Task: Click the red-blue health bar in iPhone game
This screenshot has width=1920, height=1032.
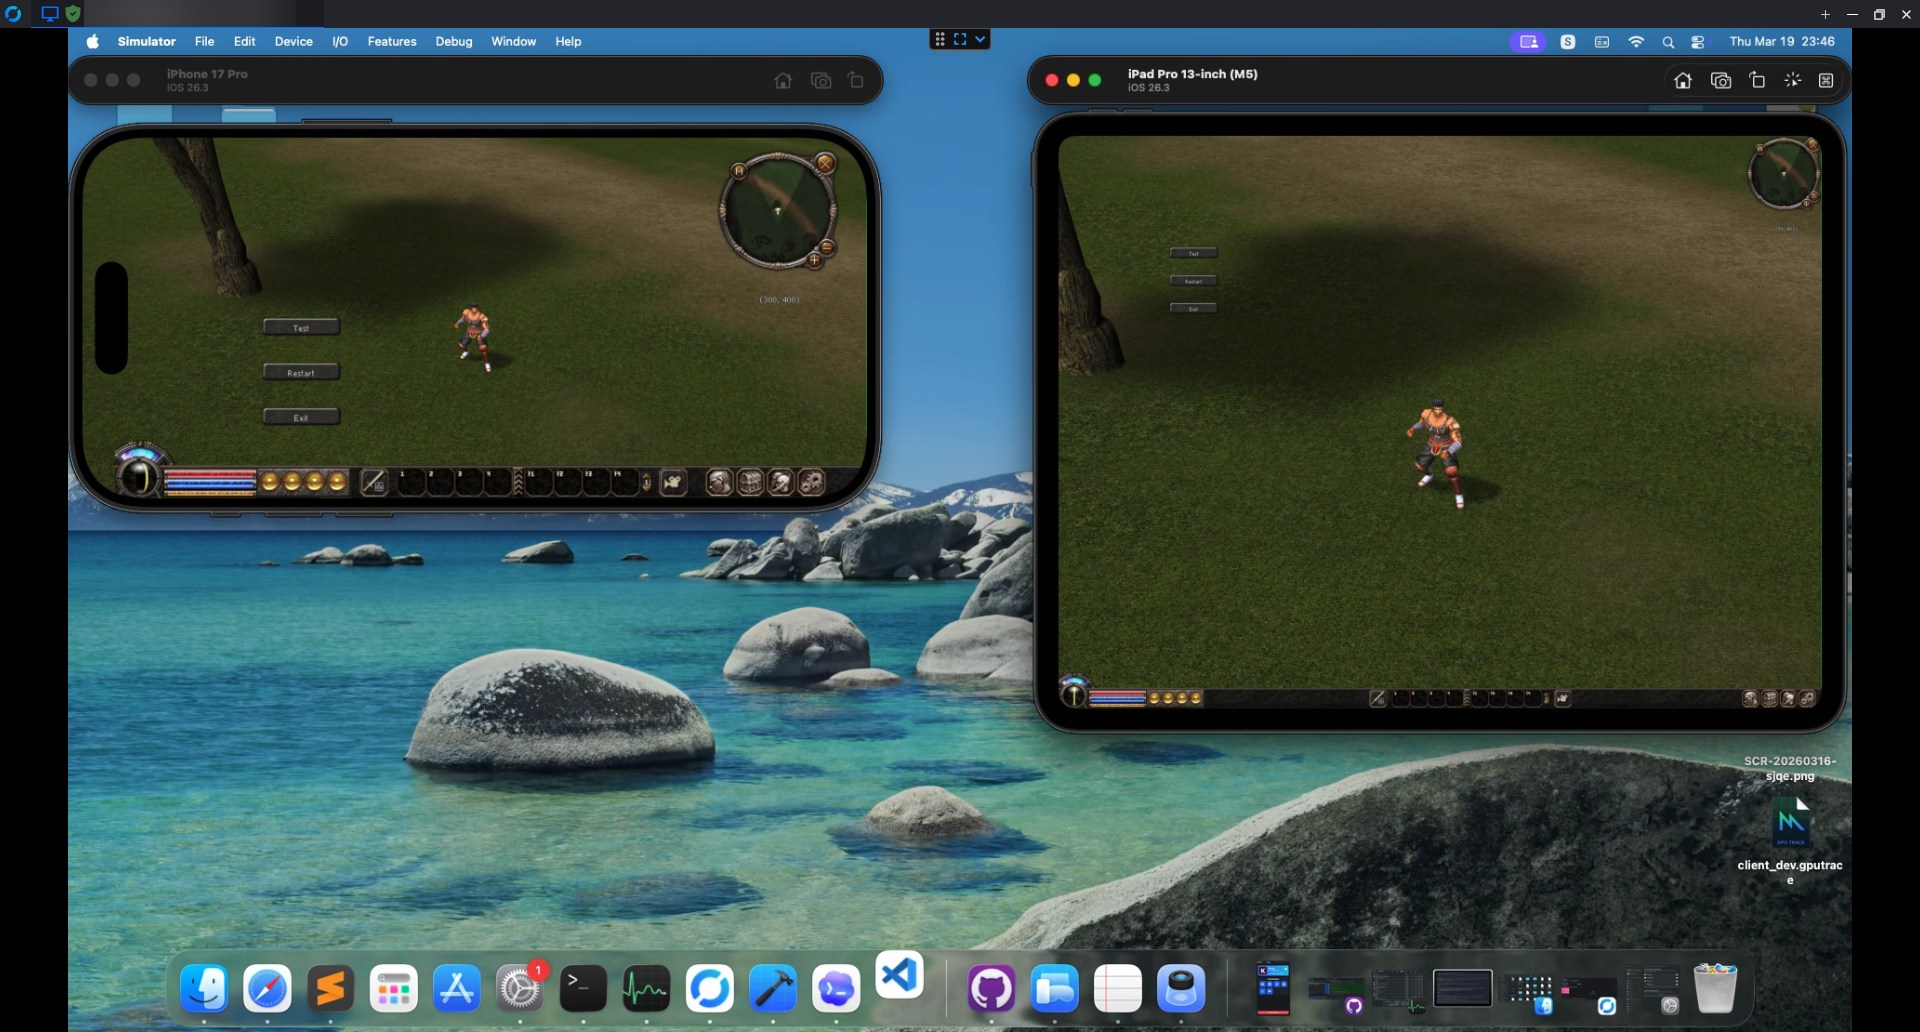Action: click(211, 482)
